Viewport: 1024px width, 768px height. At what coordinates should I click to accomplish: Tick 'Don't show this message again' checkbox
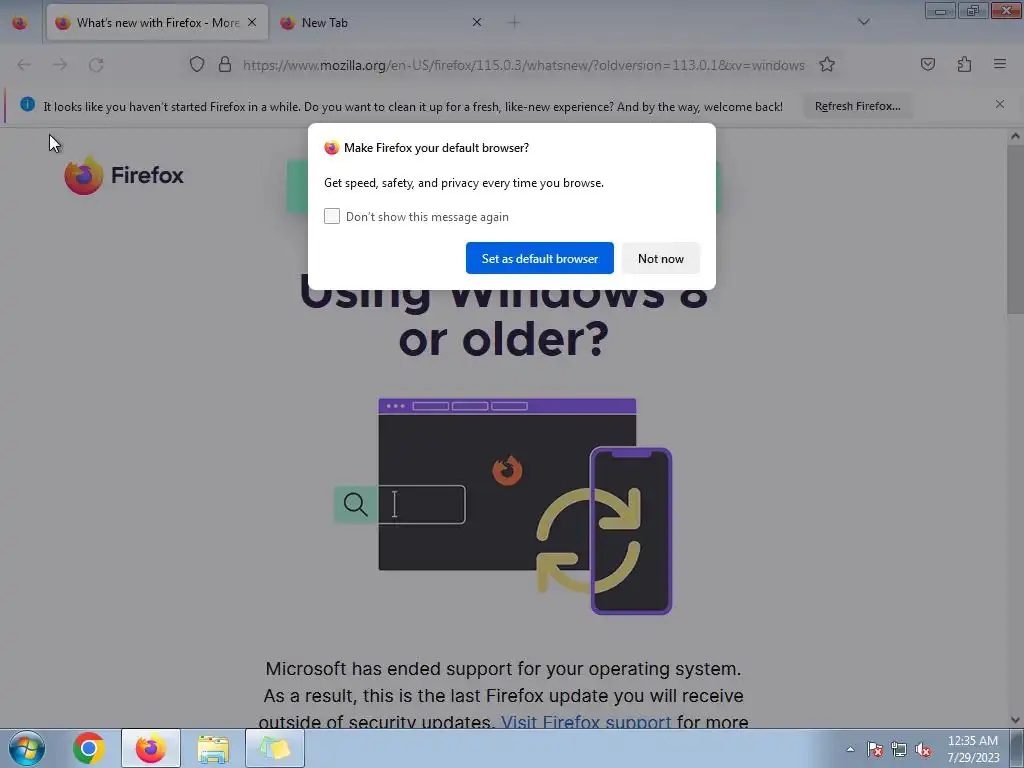pos(332,216)
